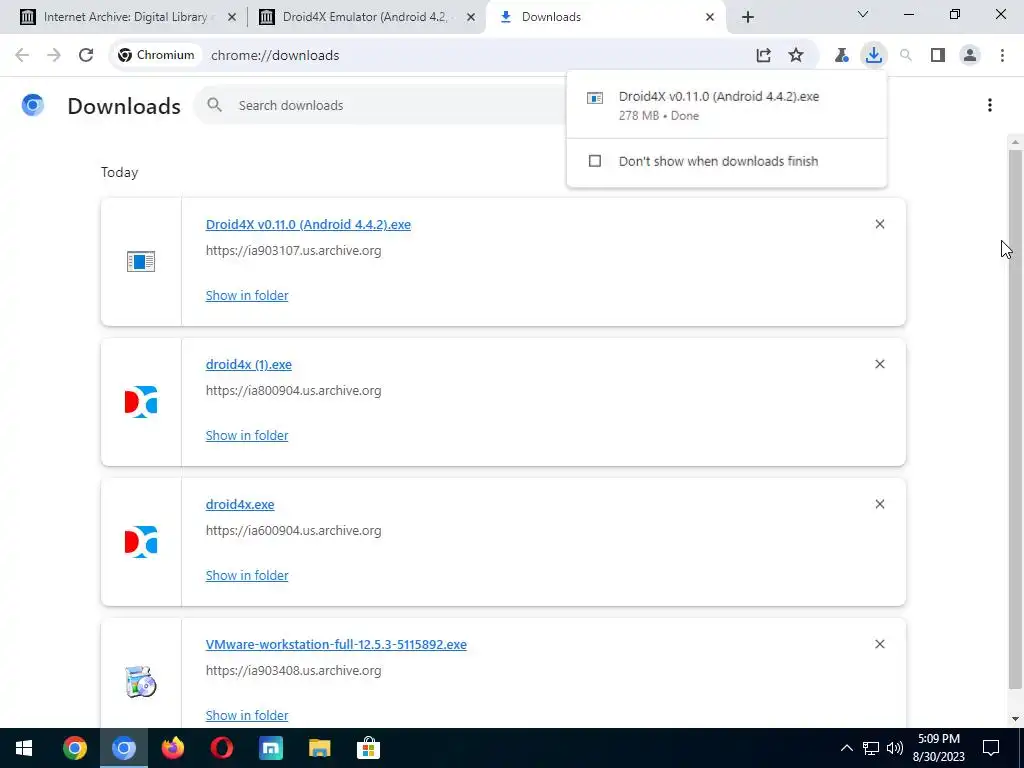1024x768 pixels.
Task: Click the scrollbar up arrow
Action: pos(1015,142)
